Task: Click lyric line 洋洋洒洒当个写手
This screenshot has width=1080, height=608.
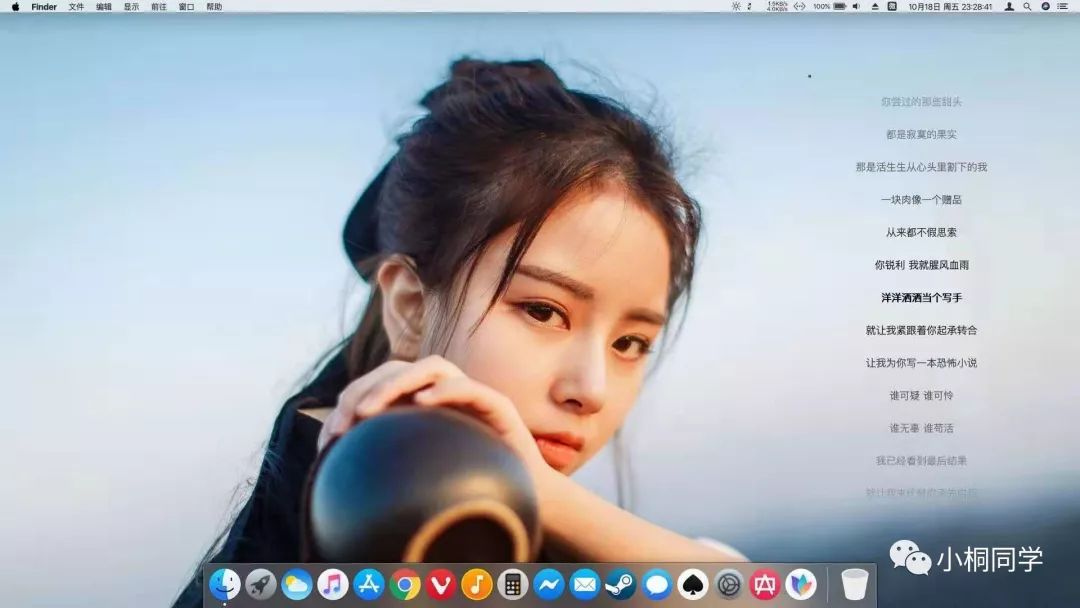Action: pos(922,297)
